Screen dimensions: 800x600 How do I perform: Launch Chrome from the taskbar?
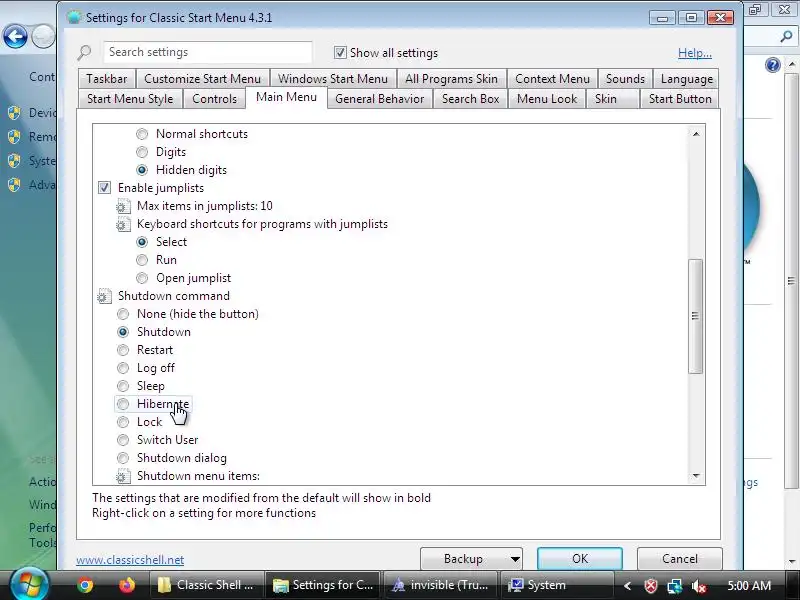(85, 585)
